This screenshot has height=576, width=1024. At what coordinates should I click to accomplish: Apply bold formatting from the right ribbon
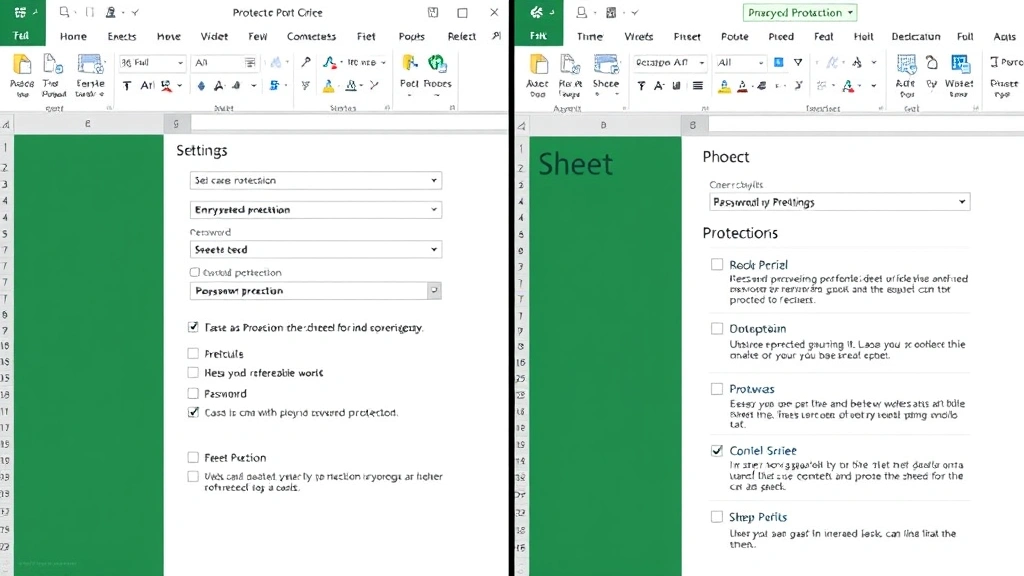pos(642,85)
